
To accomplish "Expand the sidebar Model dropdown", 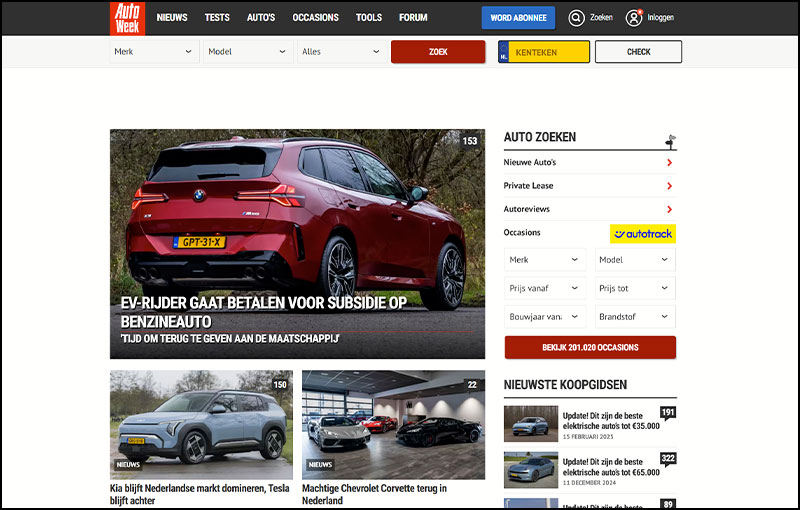I will click(635, 260).
